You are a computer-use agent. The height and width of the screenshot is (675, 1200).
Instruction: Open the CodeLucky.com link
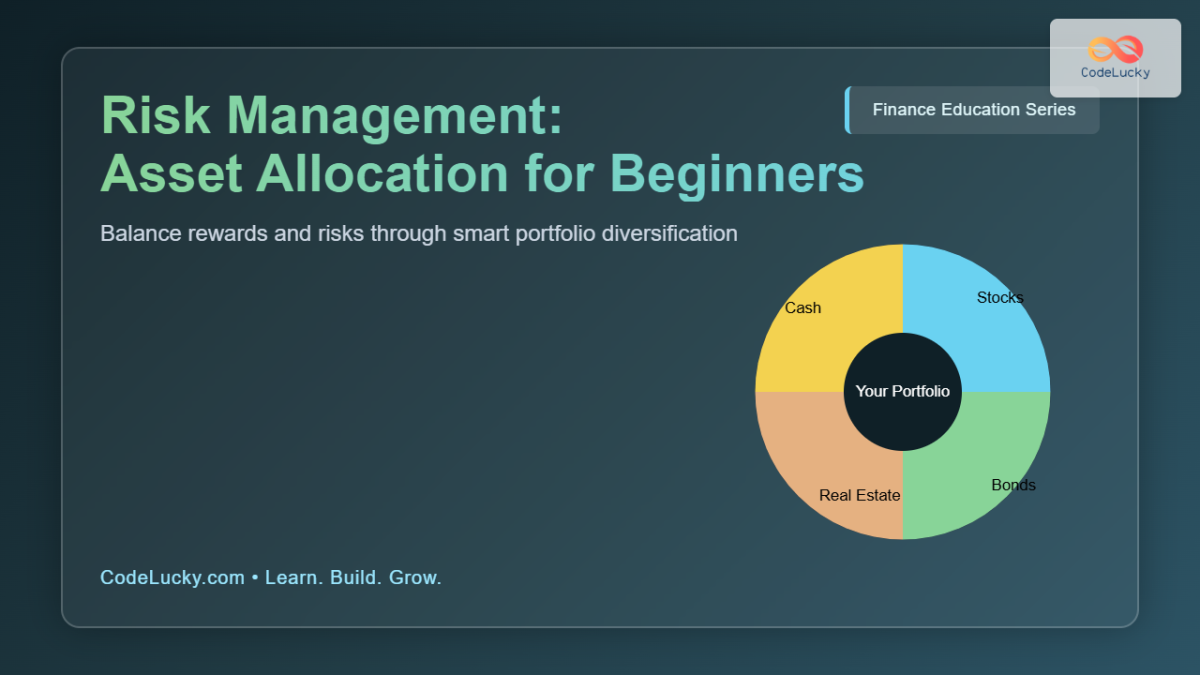tap(172, 577)
